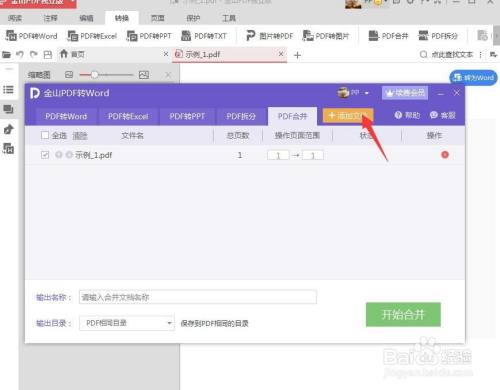
Task: Expand the PP user account dropdown in dialog
Action: 367,93
